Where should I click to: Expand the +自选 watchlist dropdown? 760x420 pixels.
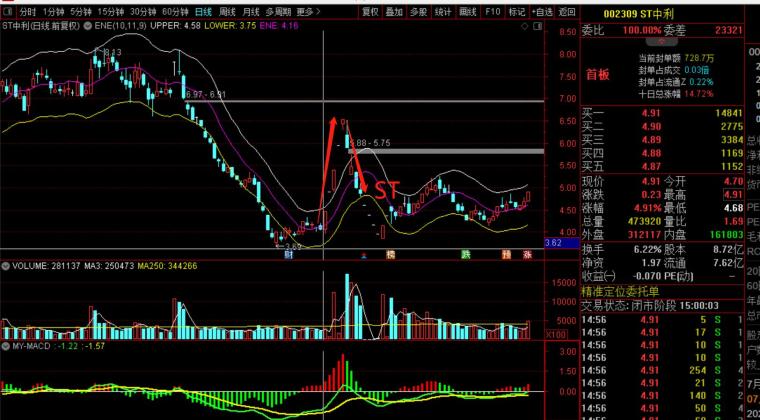click(541, 12)
